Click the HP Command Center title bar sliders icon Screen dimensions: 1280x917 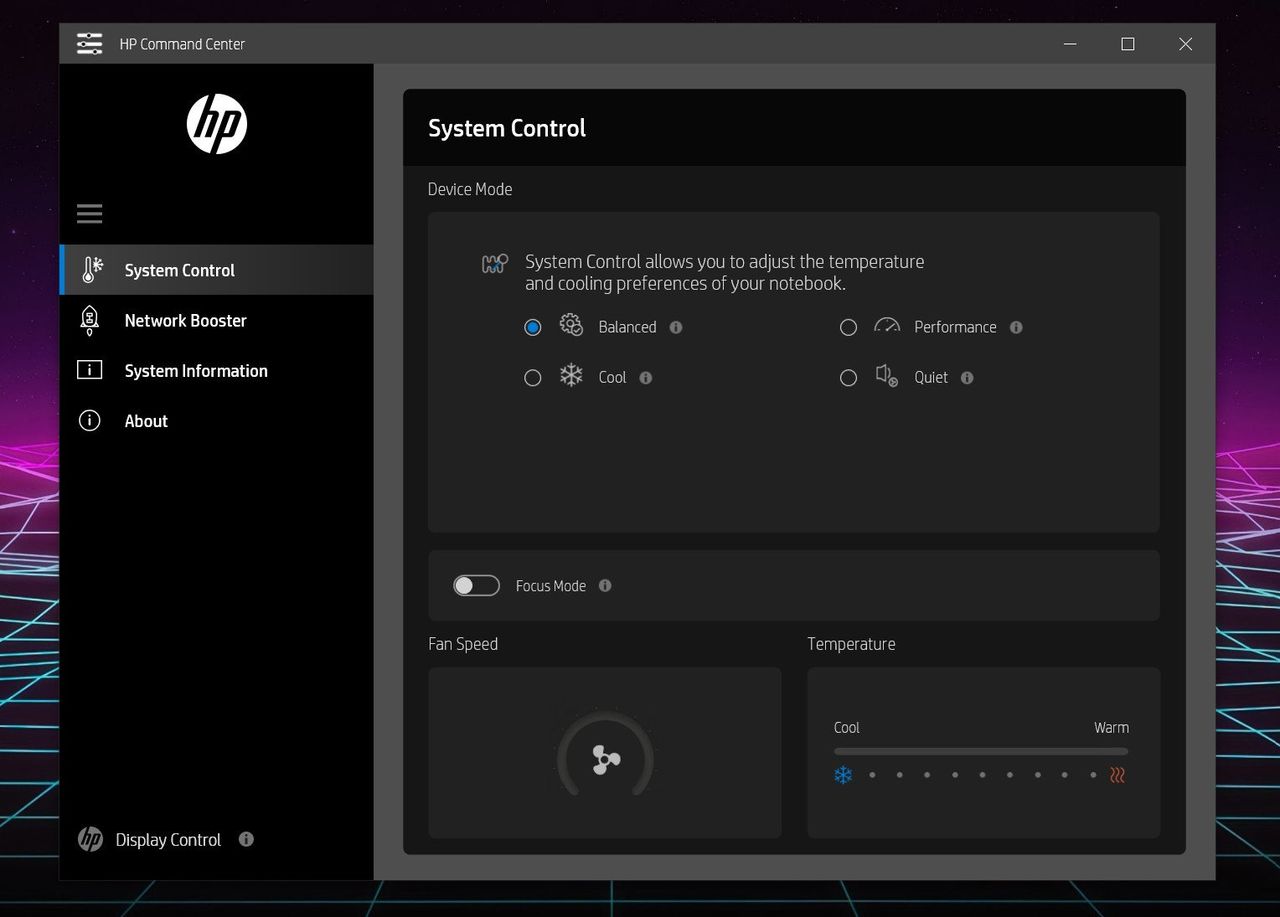pyautogui.click(x=89, y=43)
